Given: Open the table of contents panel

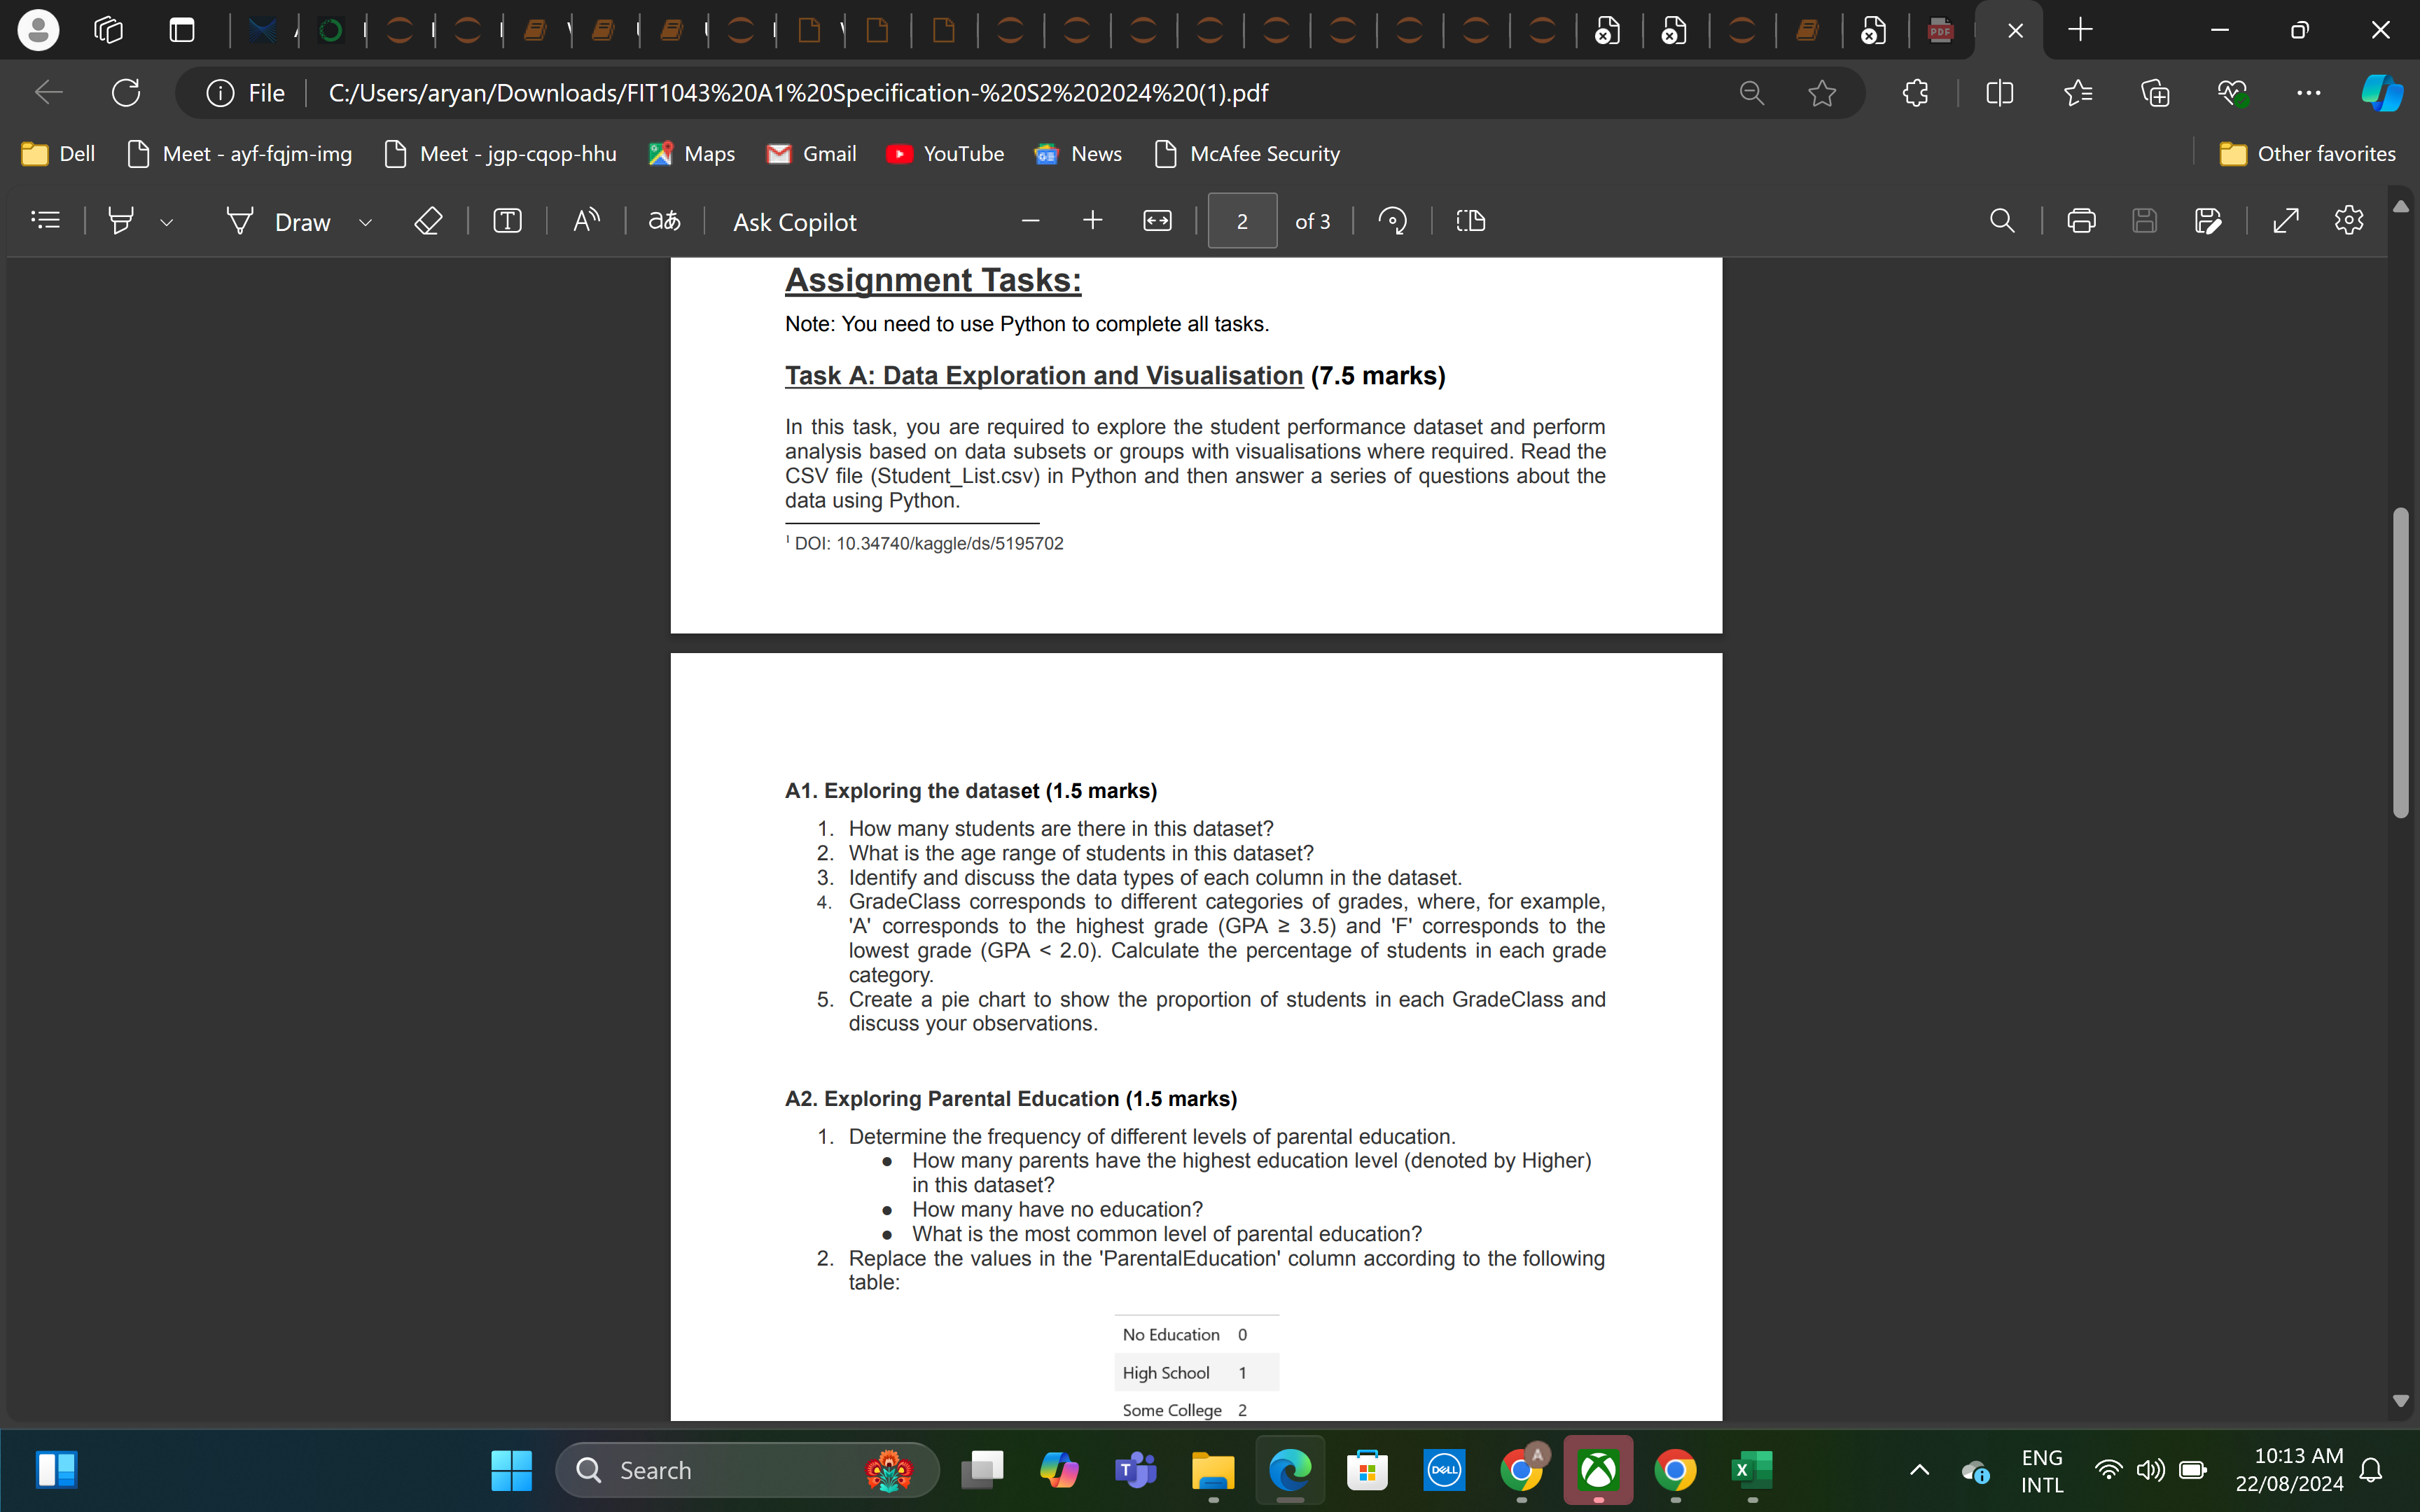Looking at the screenshot, I should point(45,220).
